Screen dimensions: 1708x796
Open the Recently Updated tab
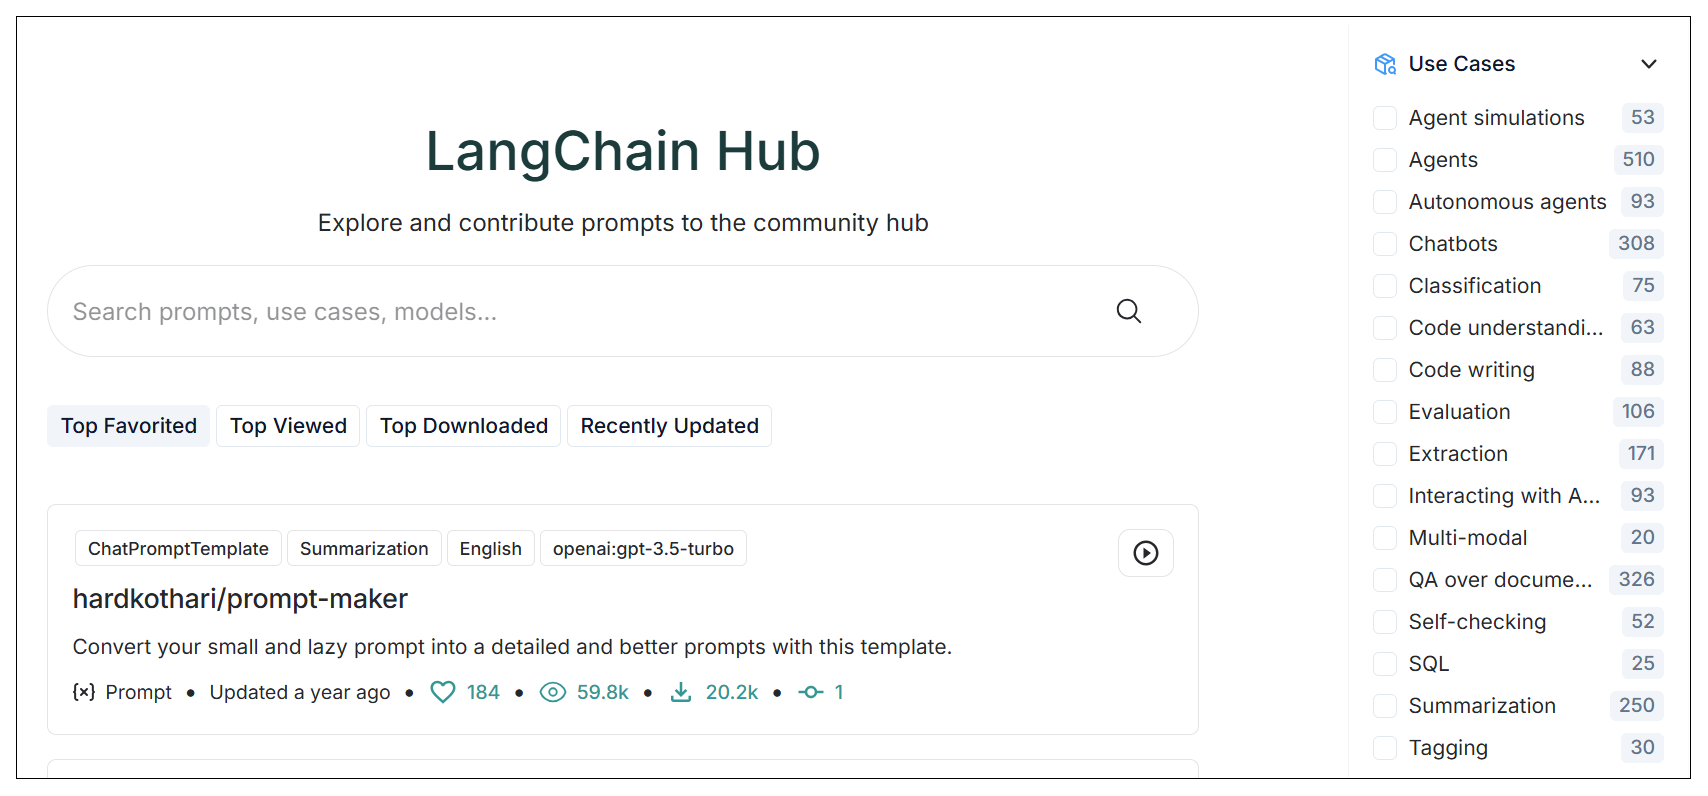pyautogui.click(x=669, y=426)
